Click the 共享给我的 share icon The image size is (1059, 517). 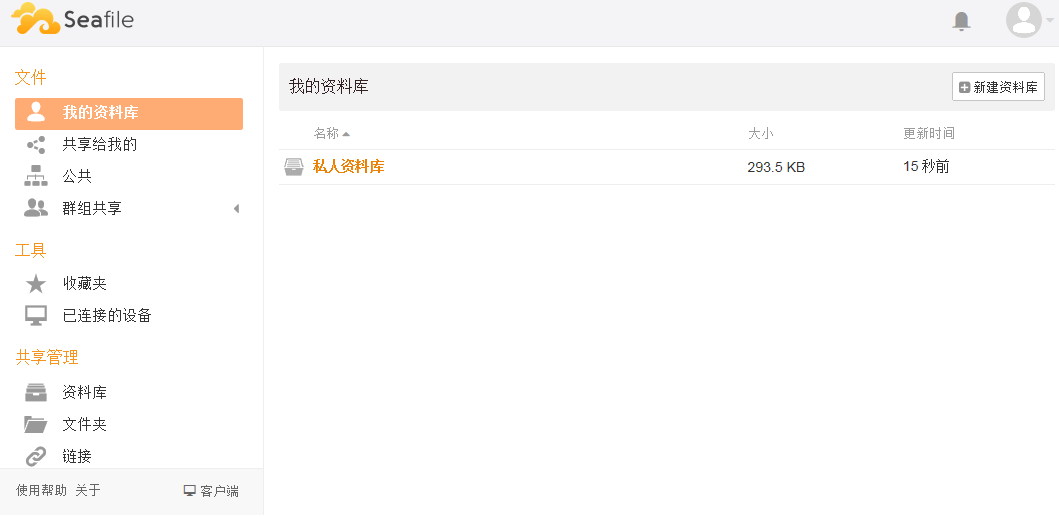(x=36, y=145)
